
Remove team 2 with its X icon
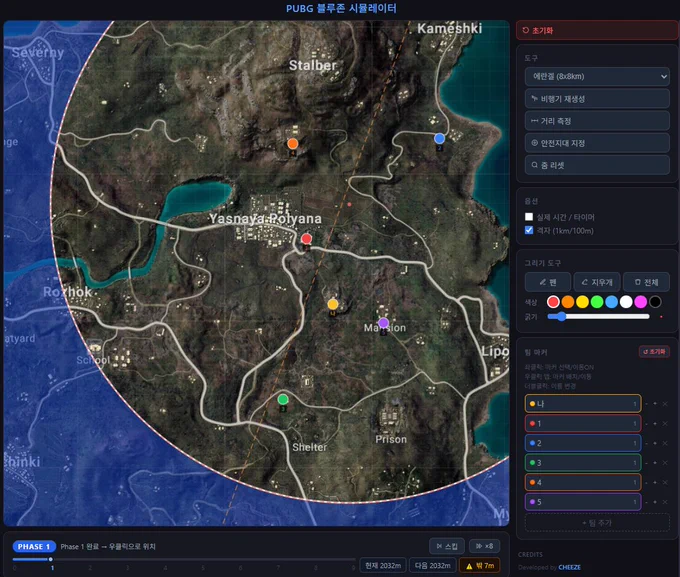(x=665, y=443)
